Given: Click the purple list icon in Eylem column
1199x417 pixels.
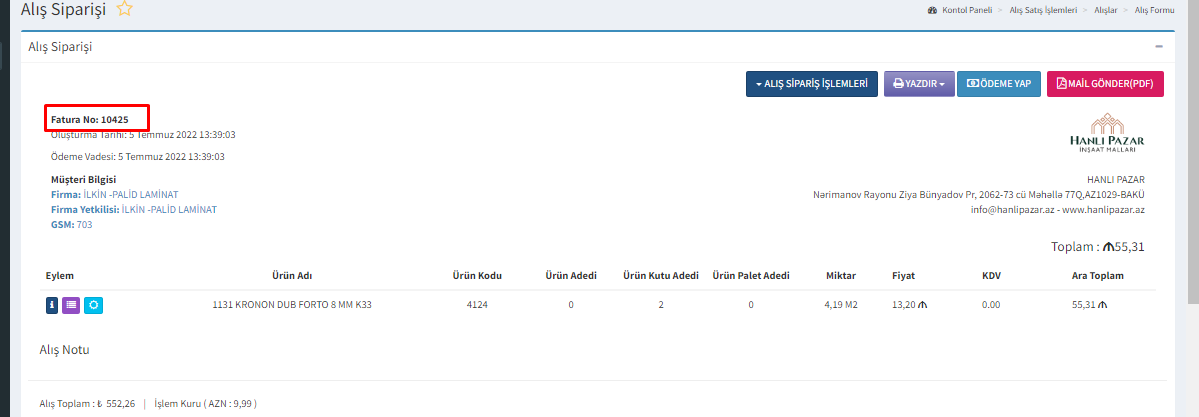Looking at the screenshot, I should 71,305.
